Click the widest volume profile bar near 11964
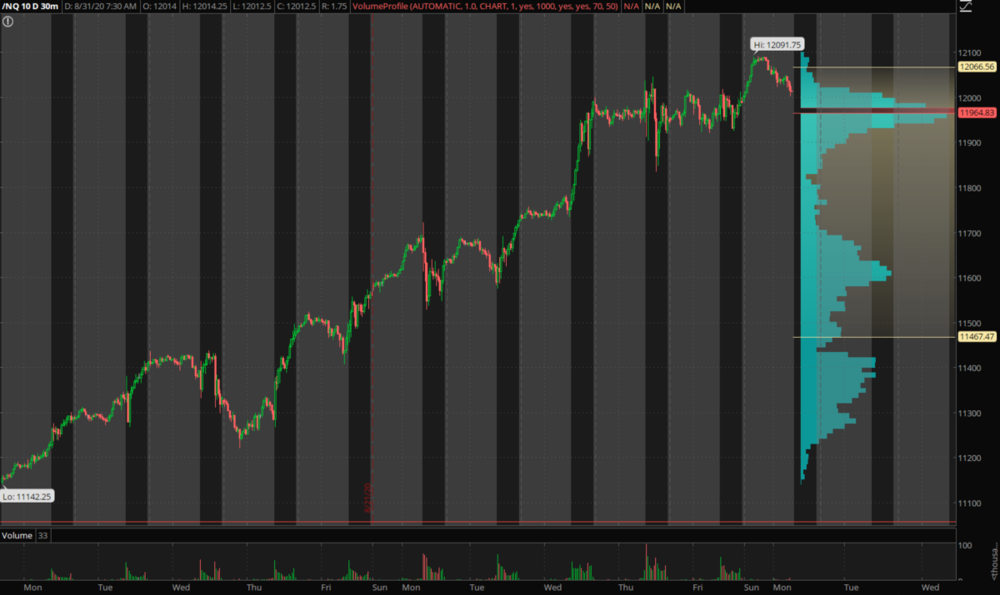The image size is (1000, 595). (880, 117)
